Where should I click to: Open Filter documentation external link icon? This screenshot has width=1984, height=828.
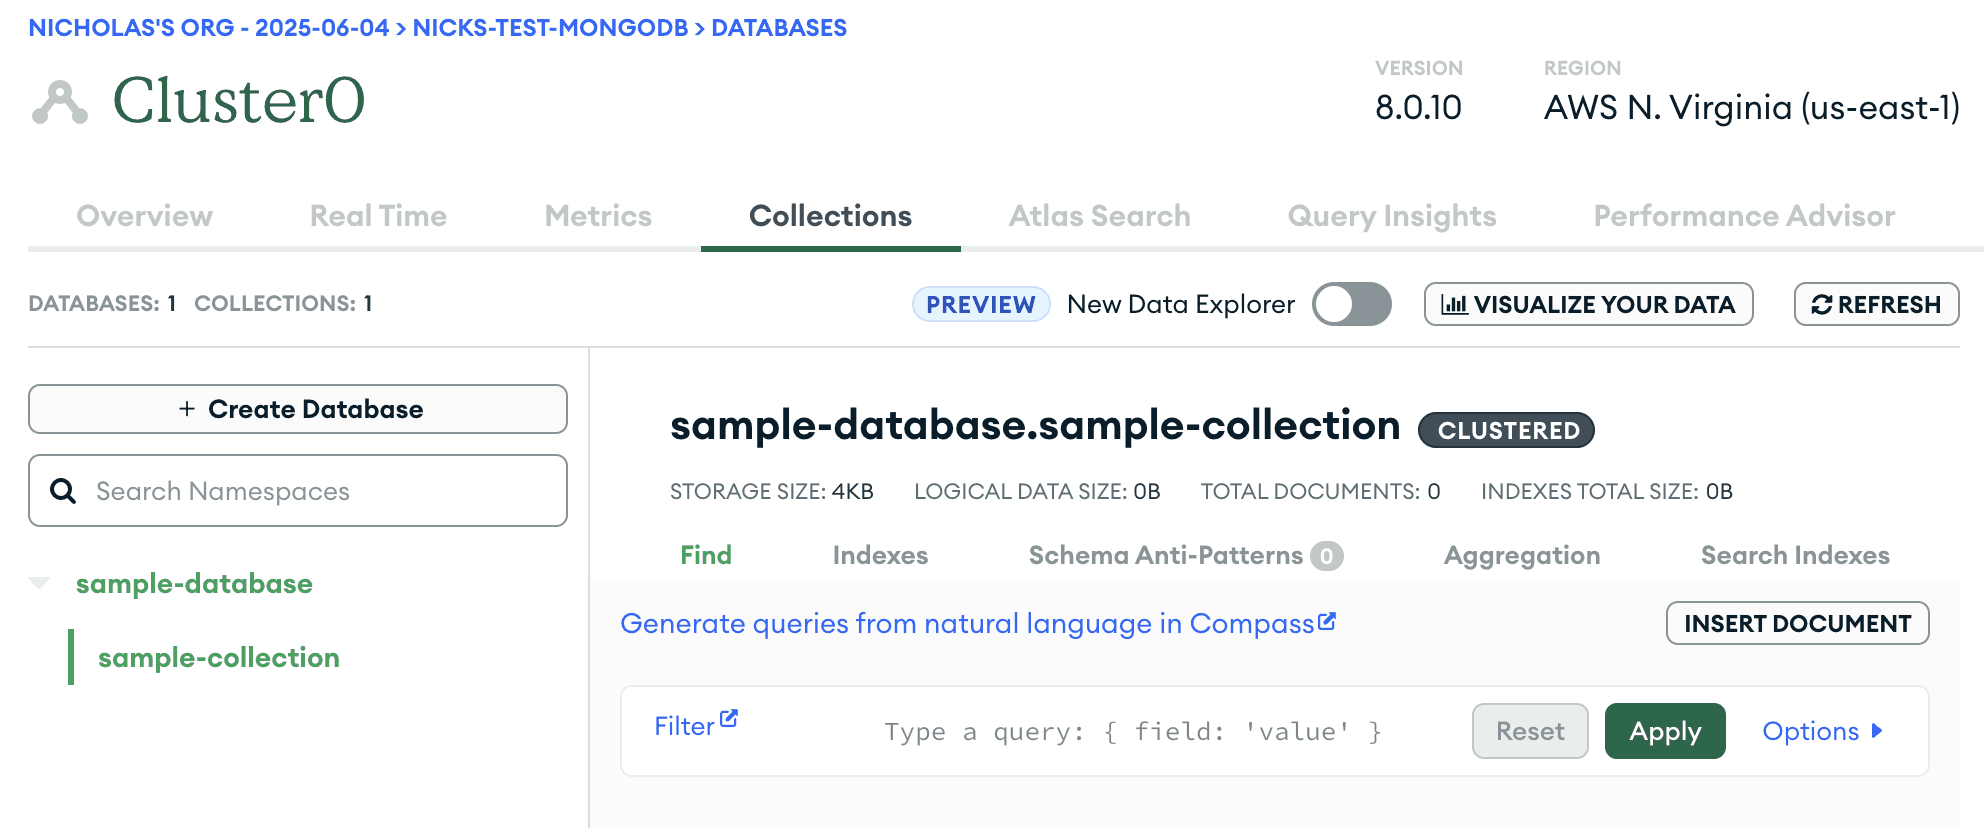coord(729,718)
